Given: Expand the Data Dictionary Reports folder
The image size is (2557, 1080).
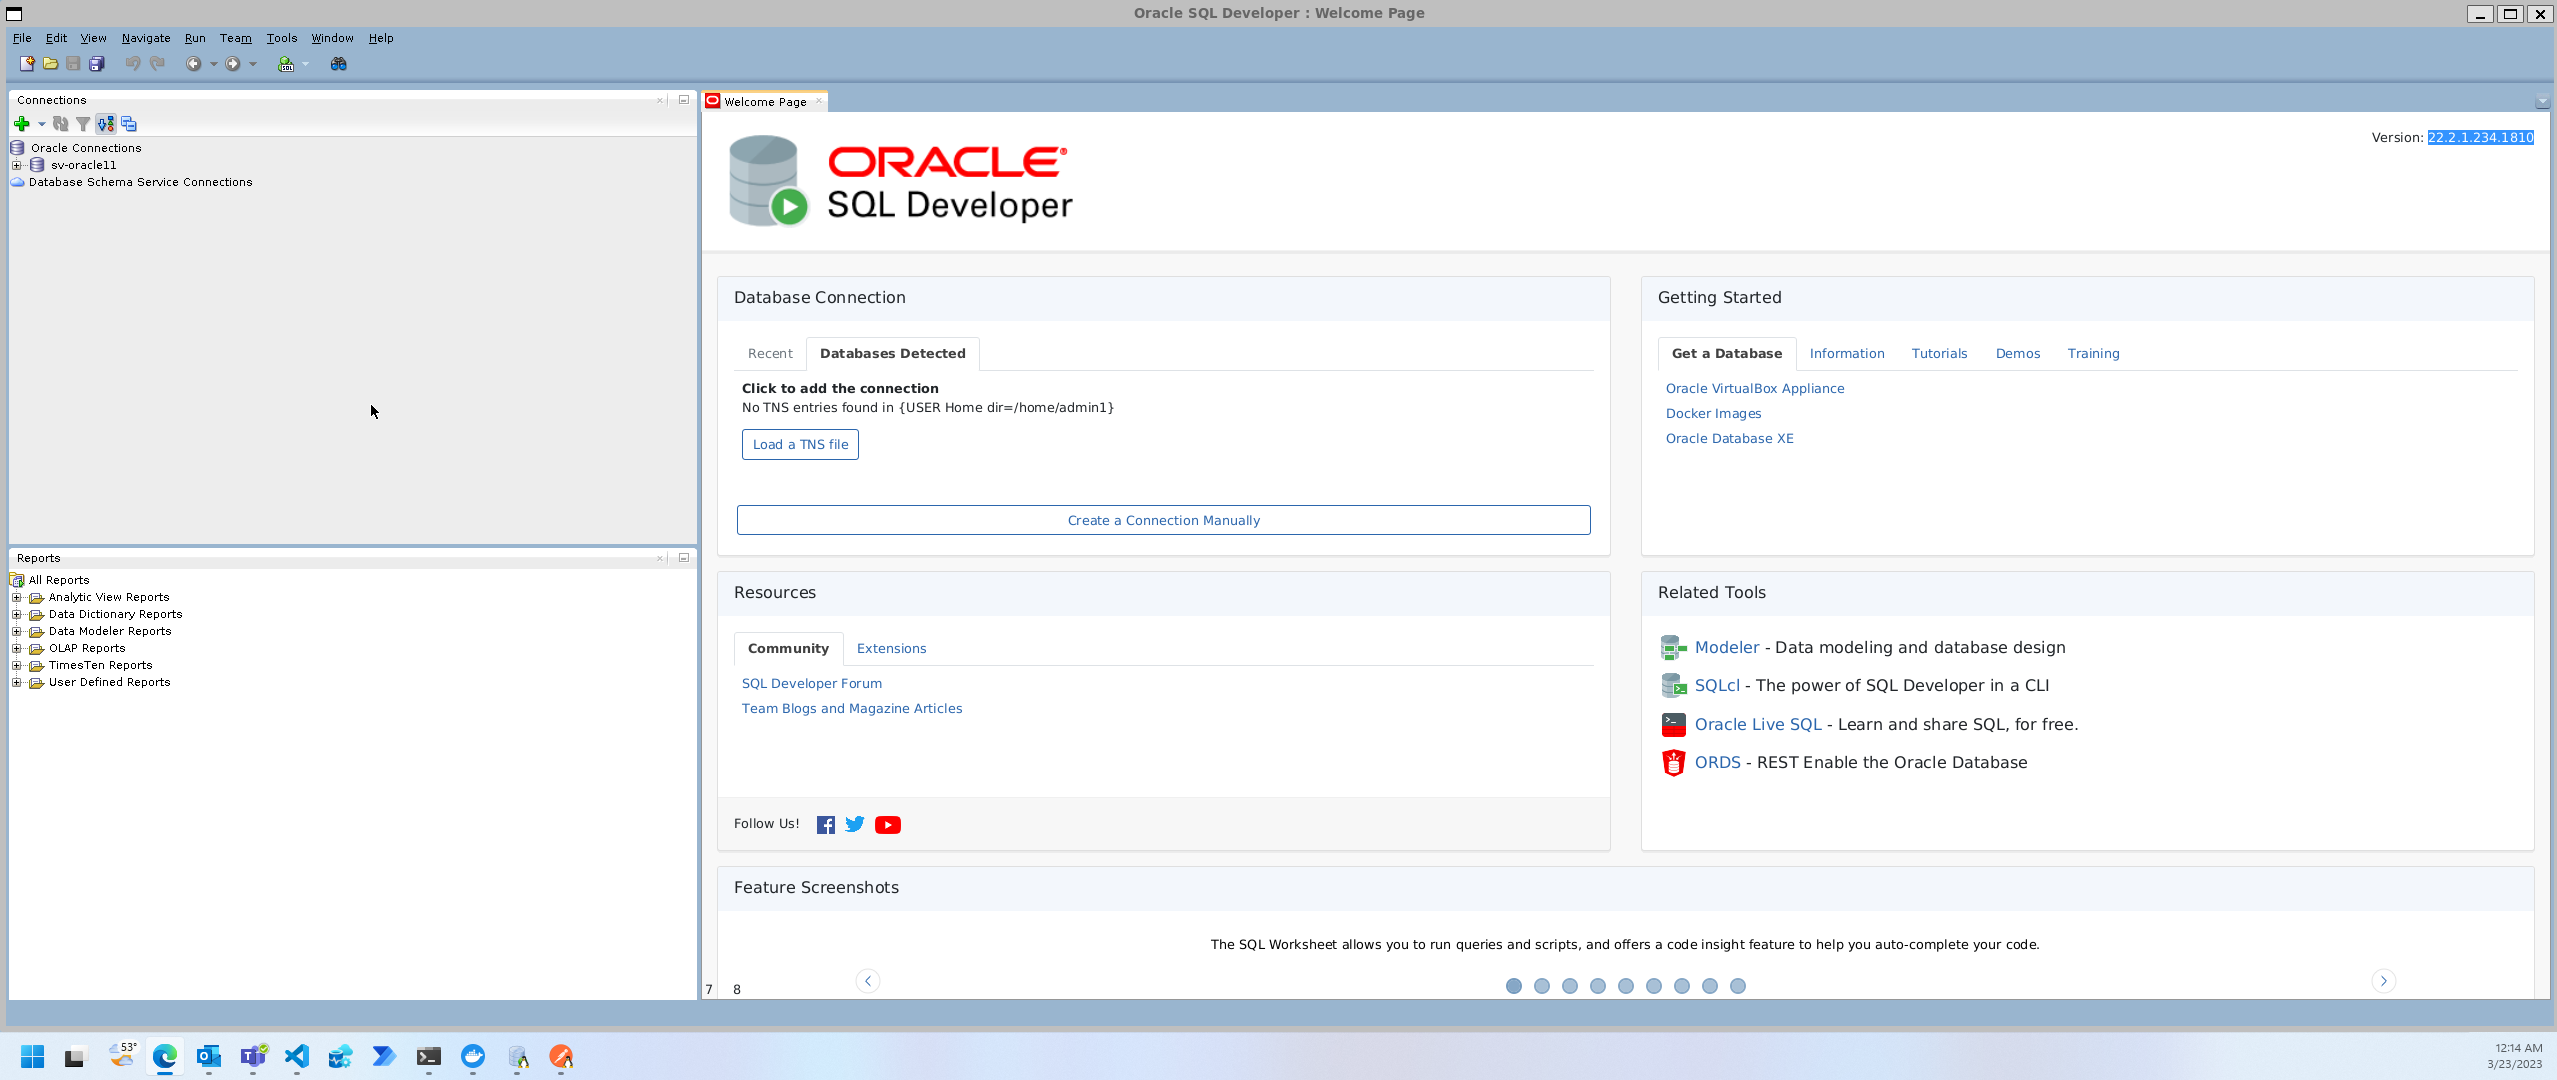Looking at the screenshot, I should (15, 613).
